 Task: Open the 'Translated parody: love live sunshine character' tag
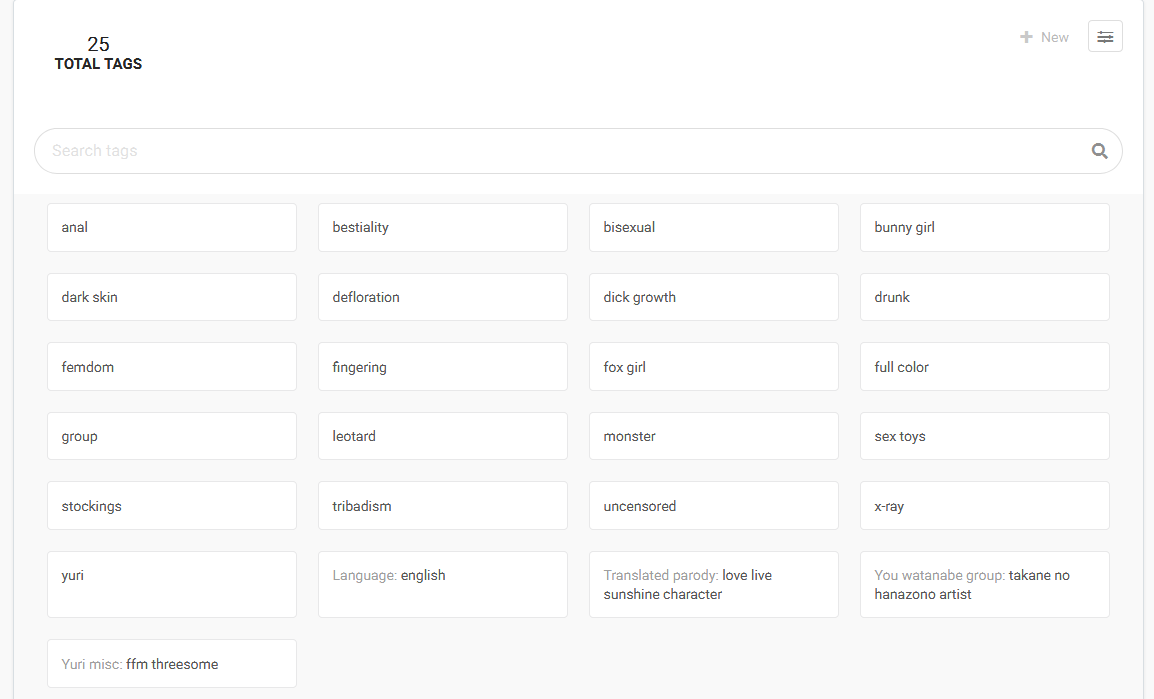(713, 584)
